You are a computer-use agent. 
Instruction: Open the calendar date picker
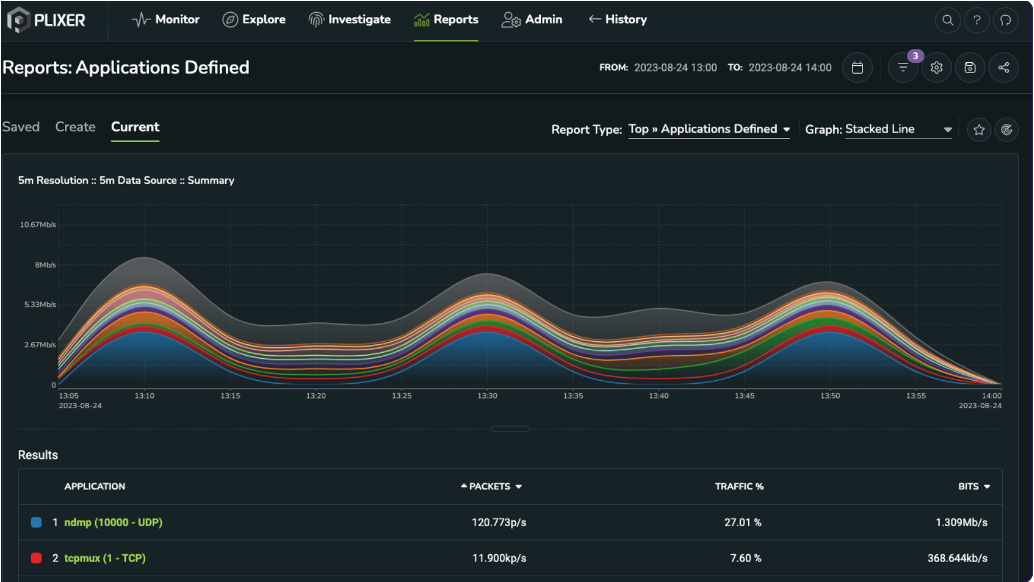(x=857, y=67)
